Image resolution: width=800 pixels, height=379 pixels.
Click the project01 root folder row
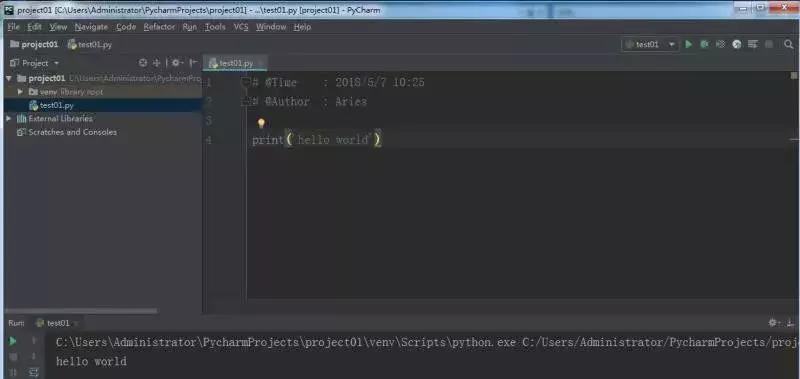point(102,78)
